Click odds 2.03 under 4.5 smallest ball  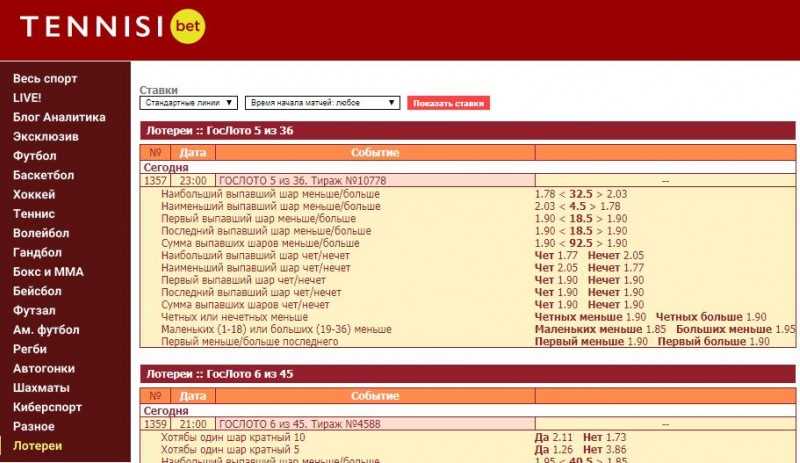coord(545,206)
